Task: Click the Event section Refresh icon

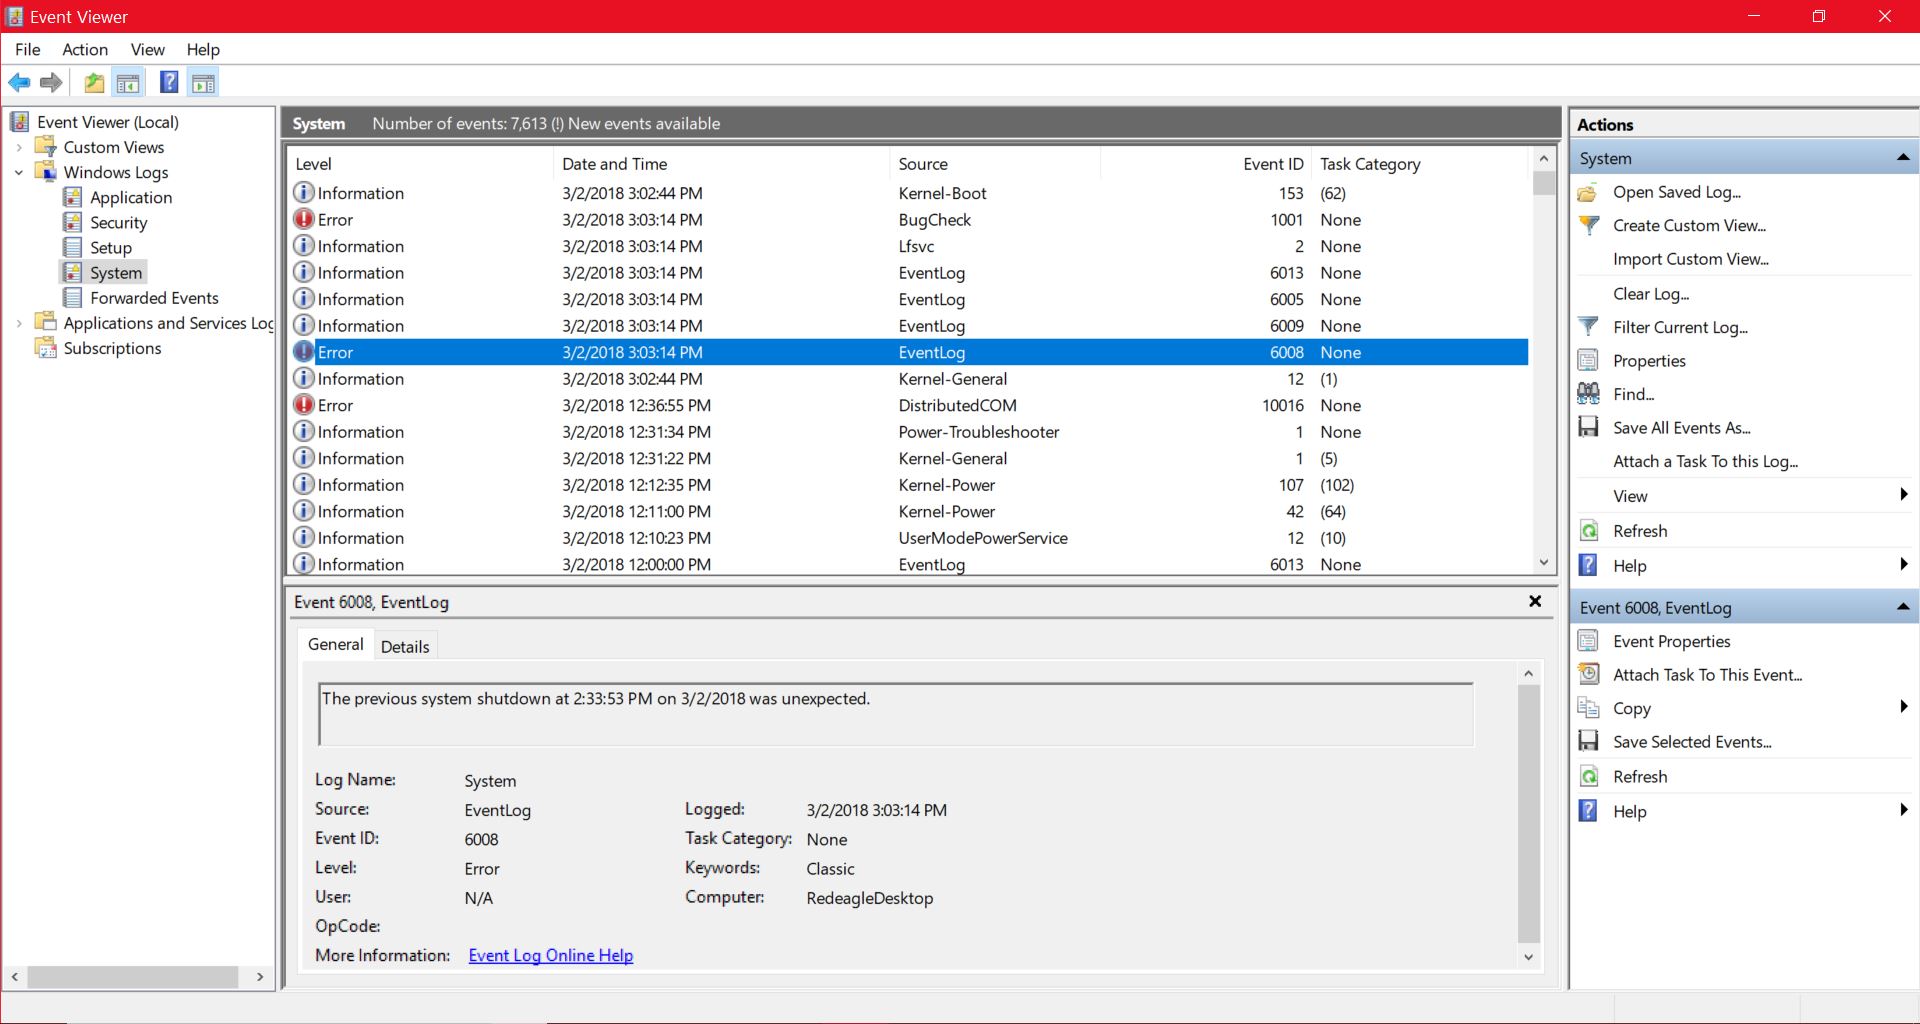Action: tap(1588, 776)
